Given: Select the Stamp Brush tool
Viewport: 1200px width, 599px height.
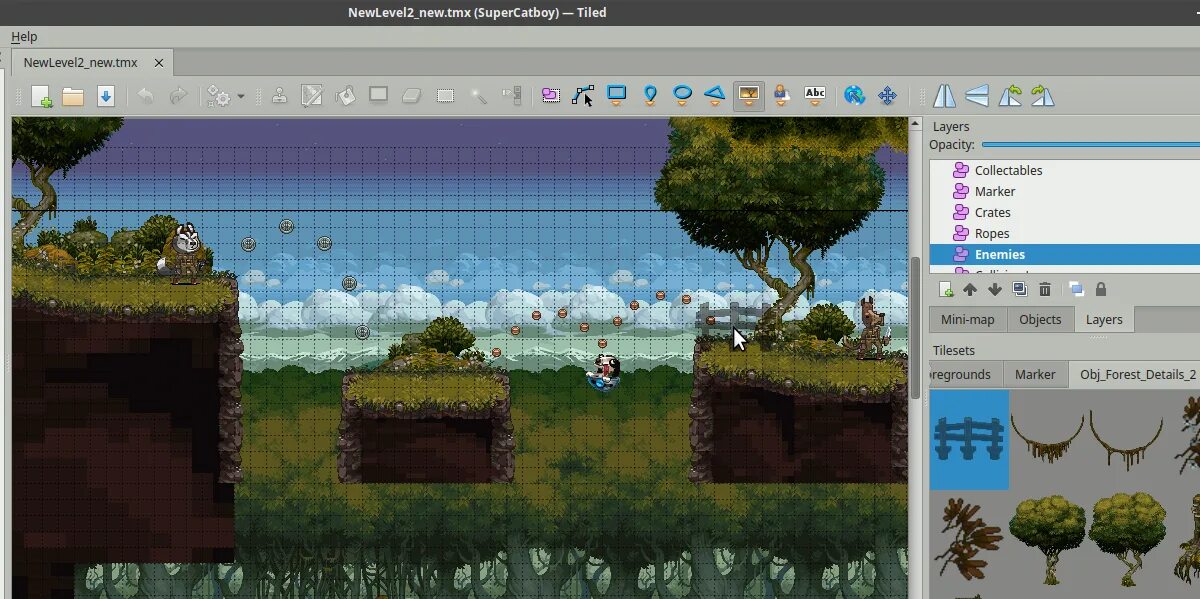Looking at the screenshot, I should pos(279,96).
